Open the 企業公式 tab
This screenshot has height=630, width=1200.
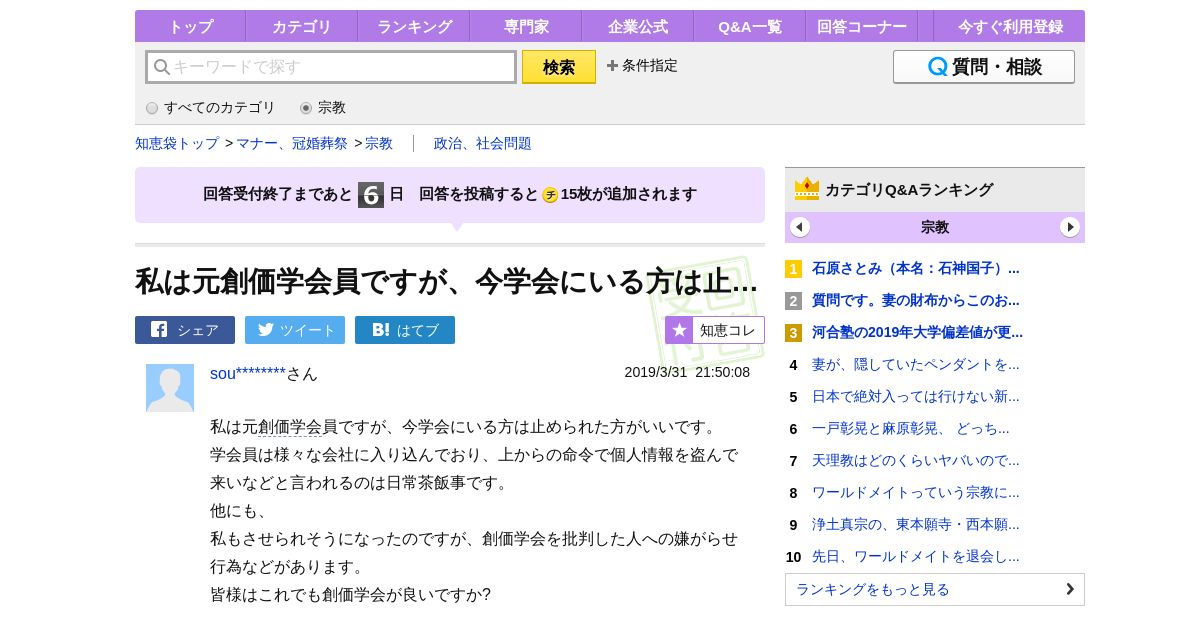pyautogui.click(x=637, y=26)
